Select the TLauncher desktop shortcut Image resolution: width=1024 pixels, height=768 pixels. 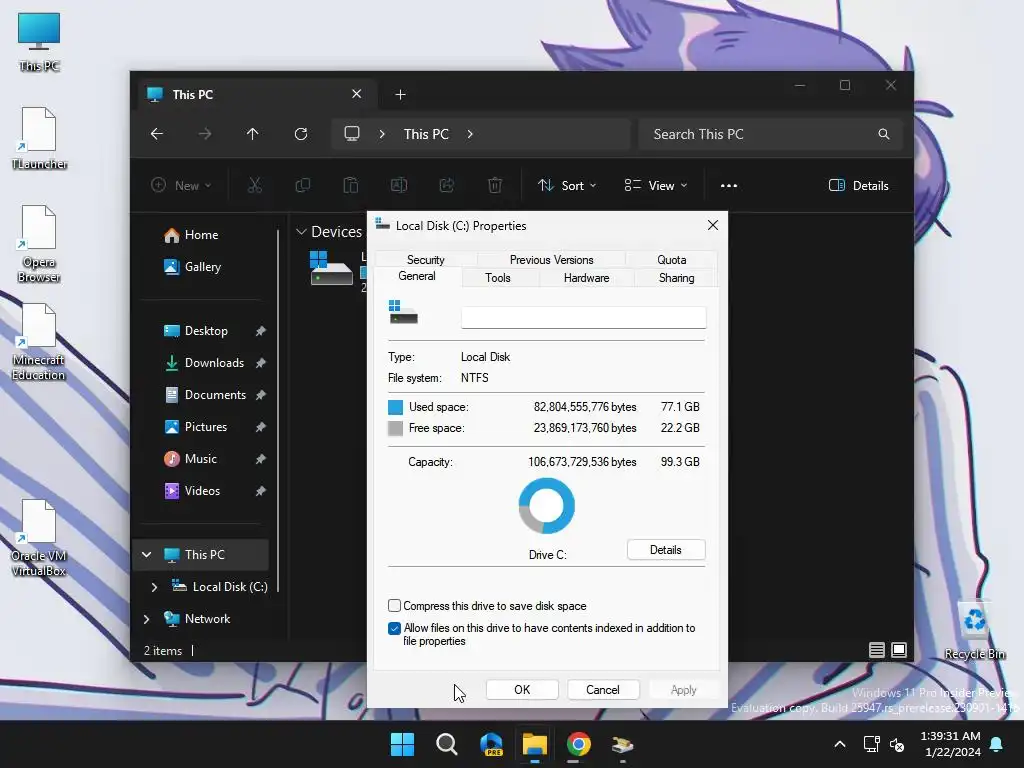pos(39,138)
